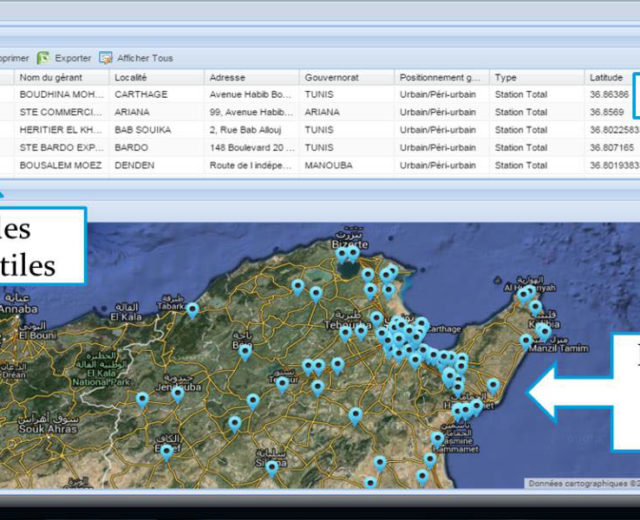Click the map marker beside Jendouba

177,393
